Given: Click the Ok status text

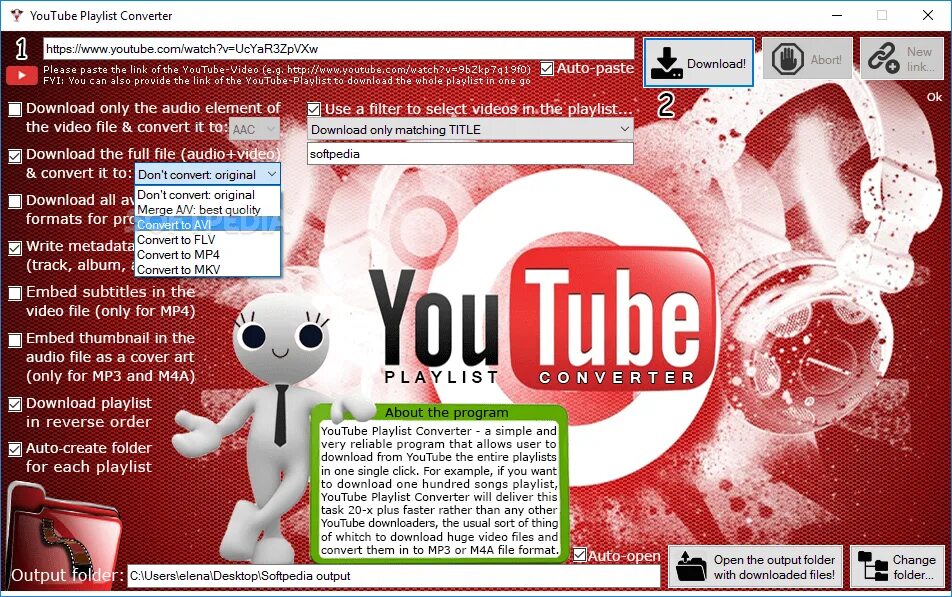Looking at the screenshot, I should [934, 97].
